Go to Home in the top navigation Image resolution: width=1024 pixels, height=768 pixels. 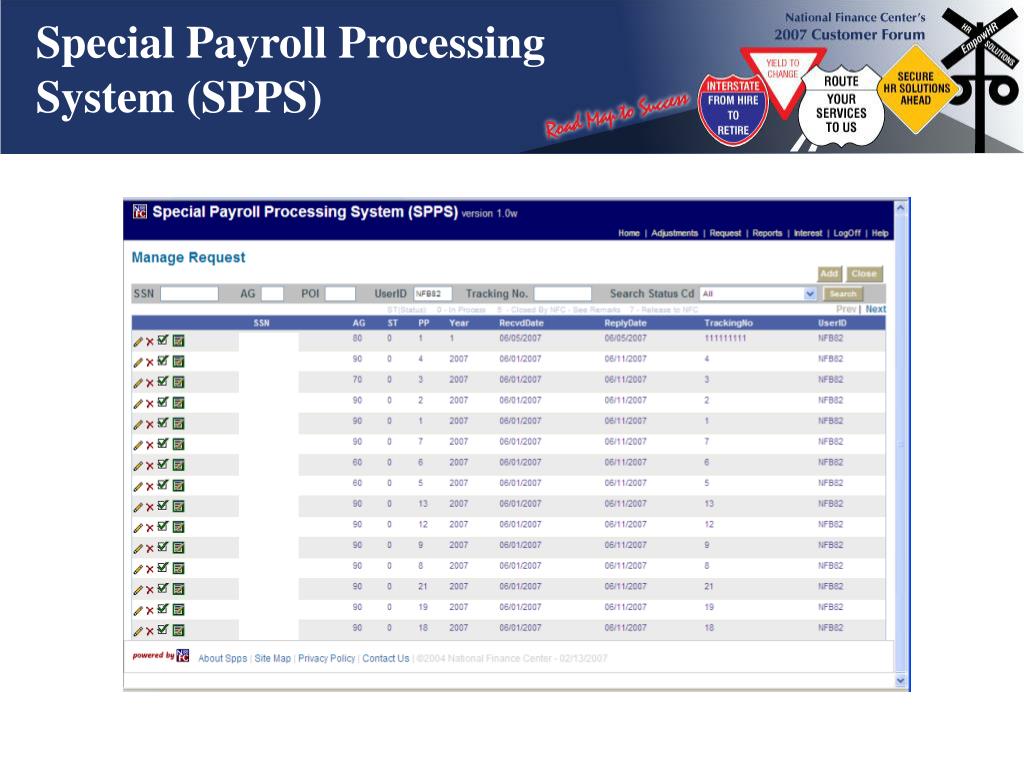pyautogui.click(x=629, y=233)
